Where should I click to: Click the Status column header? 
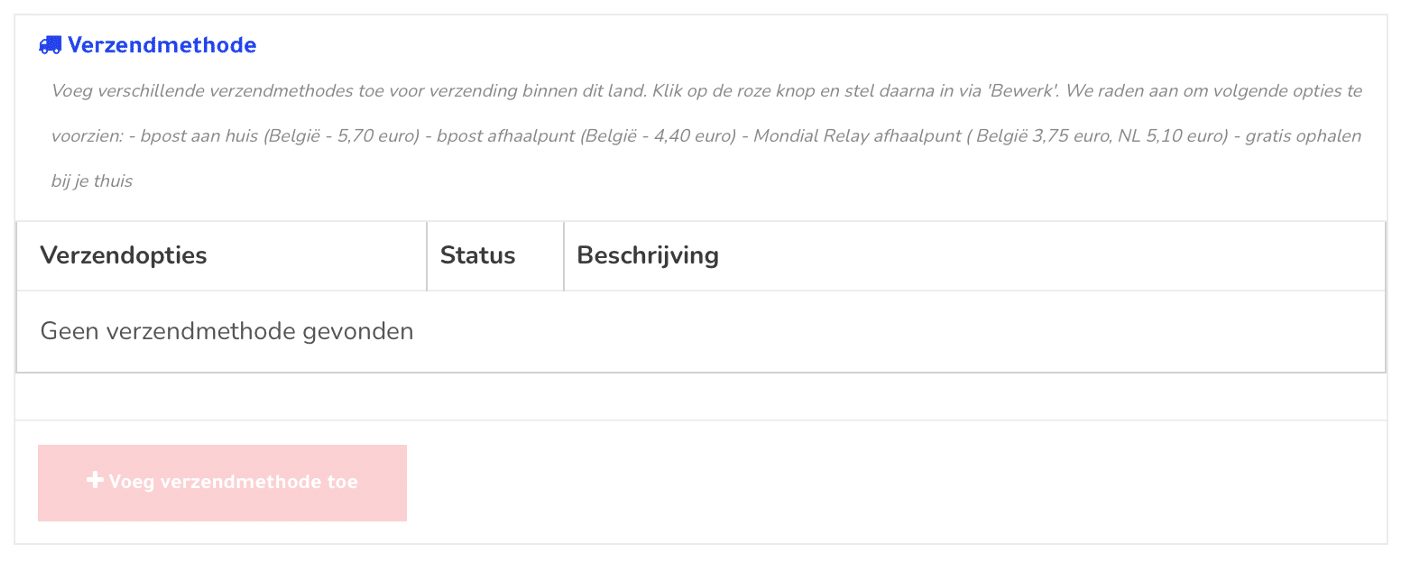click(x=477, y=255)
